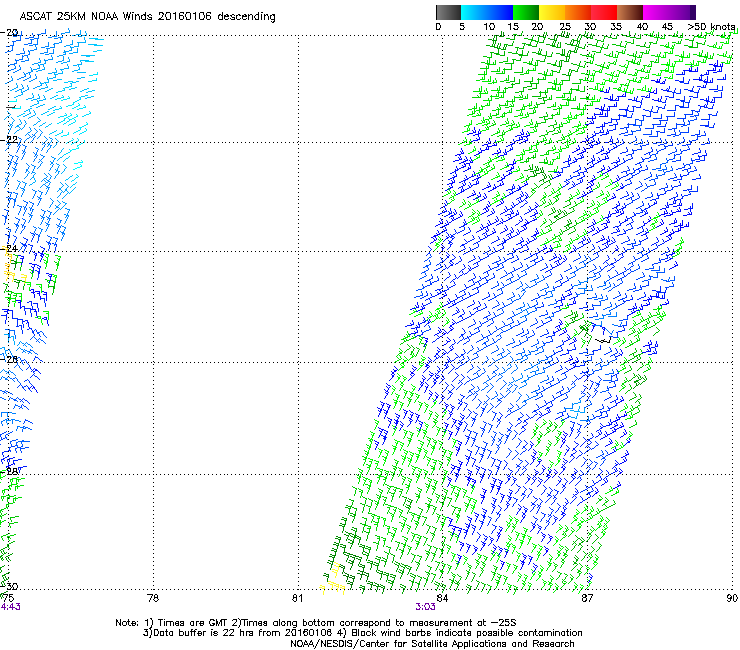Click the '78' longitude axis label
This screenshot has height=650, width=740.
point(153,598)
